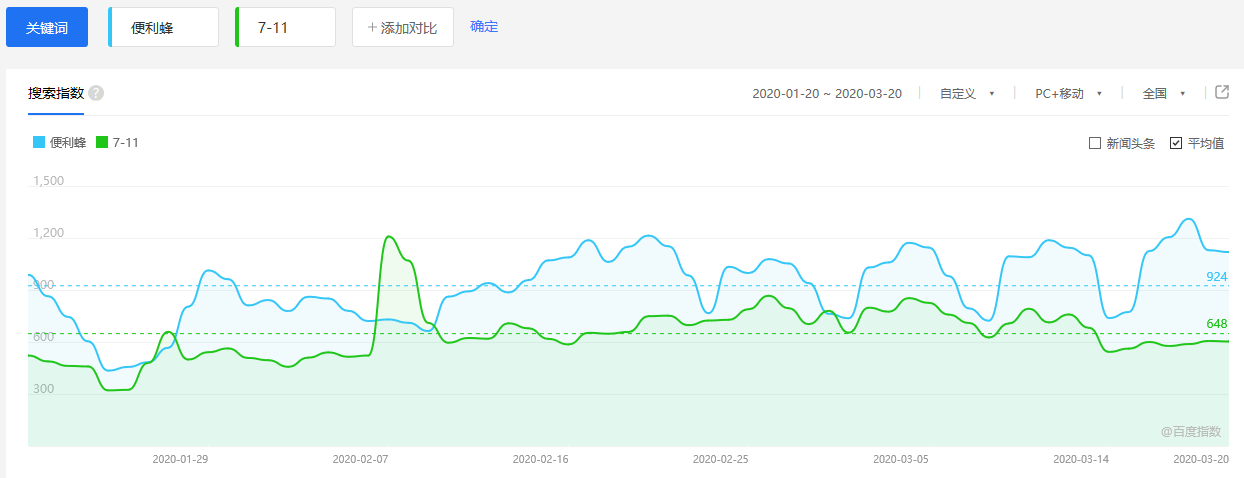Click the 添加对比 button

(402, 28)
